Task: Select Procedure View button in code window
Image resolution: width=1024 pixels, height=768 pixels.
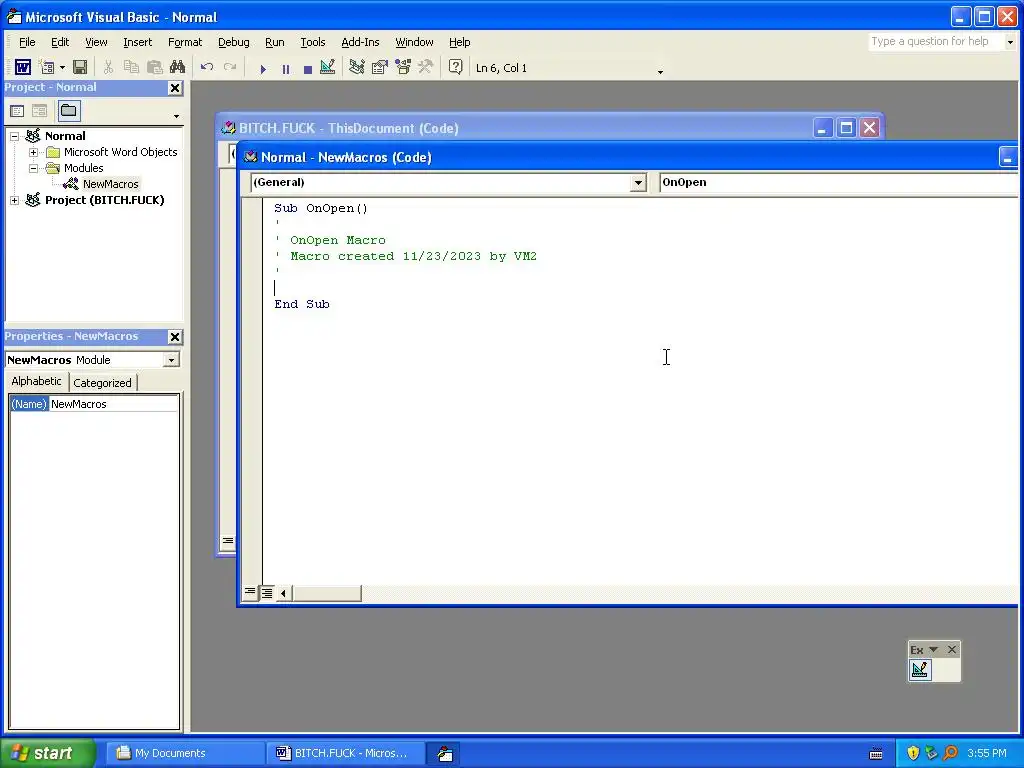Action: [x=249, y=592]
